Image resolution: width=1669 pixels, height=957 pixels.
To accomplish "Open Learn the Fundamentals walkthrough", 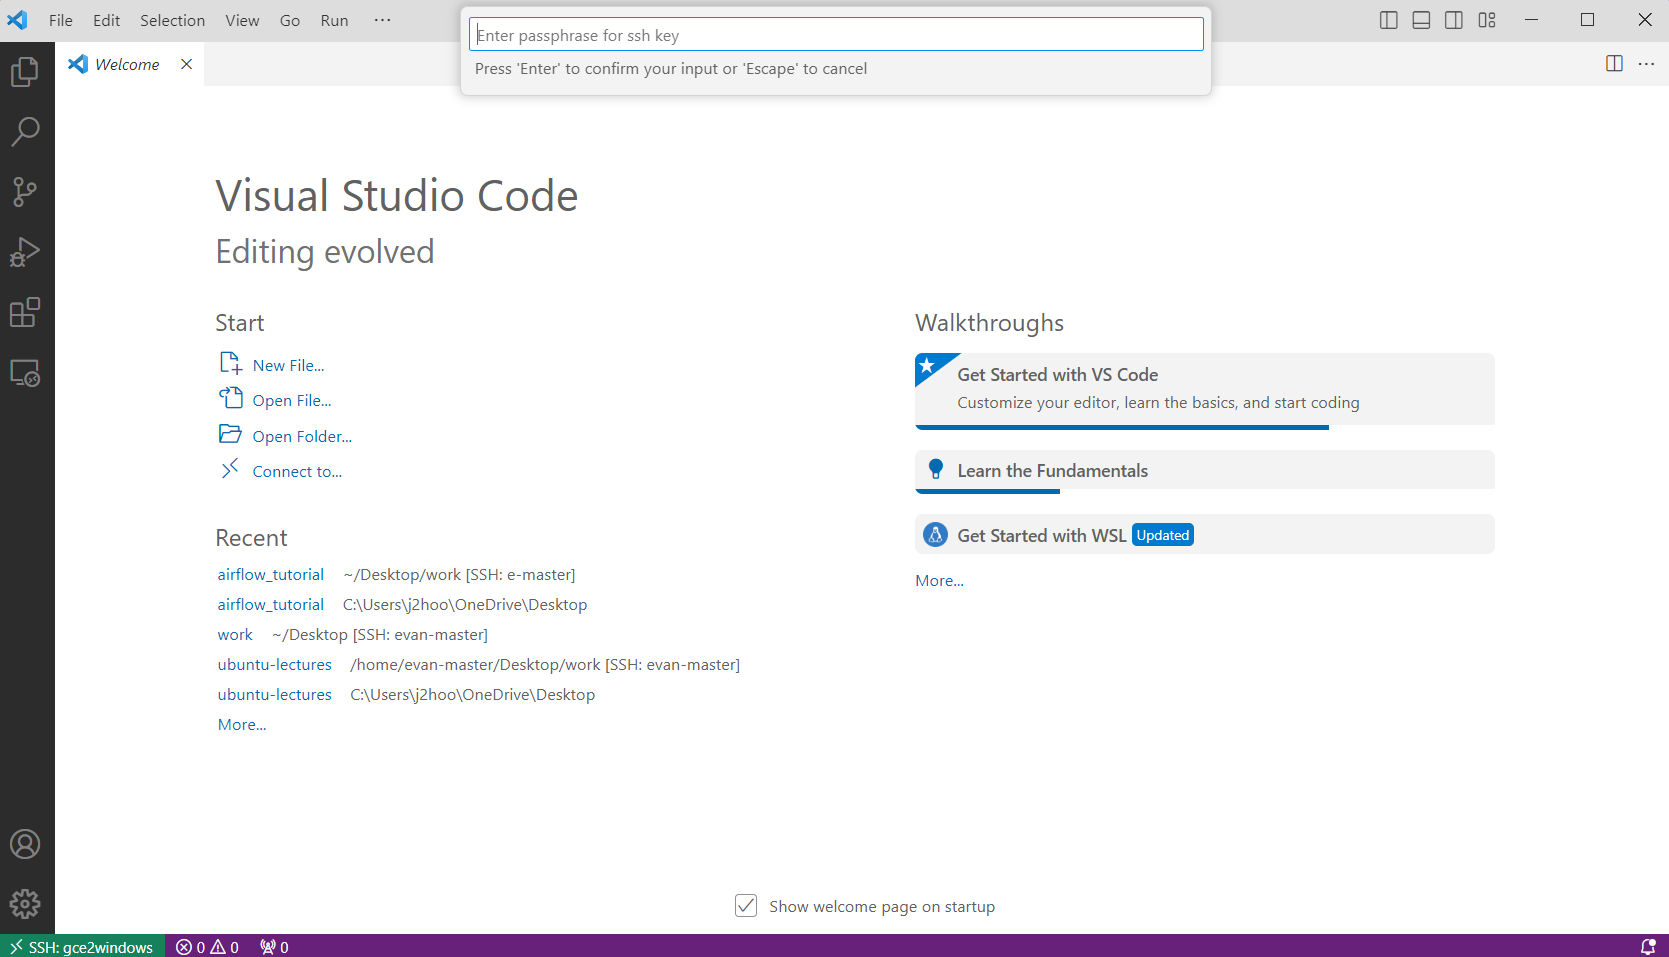I will (1205, 471).
